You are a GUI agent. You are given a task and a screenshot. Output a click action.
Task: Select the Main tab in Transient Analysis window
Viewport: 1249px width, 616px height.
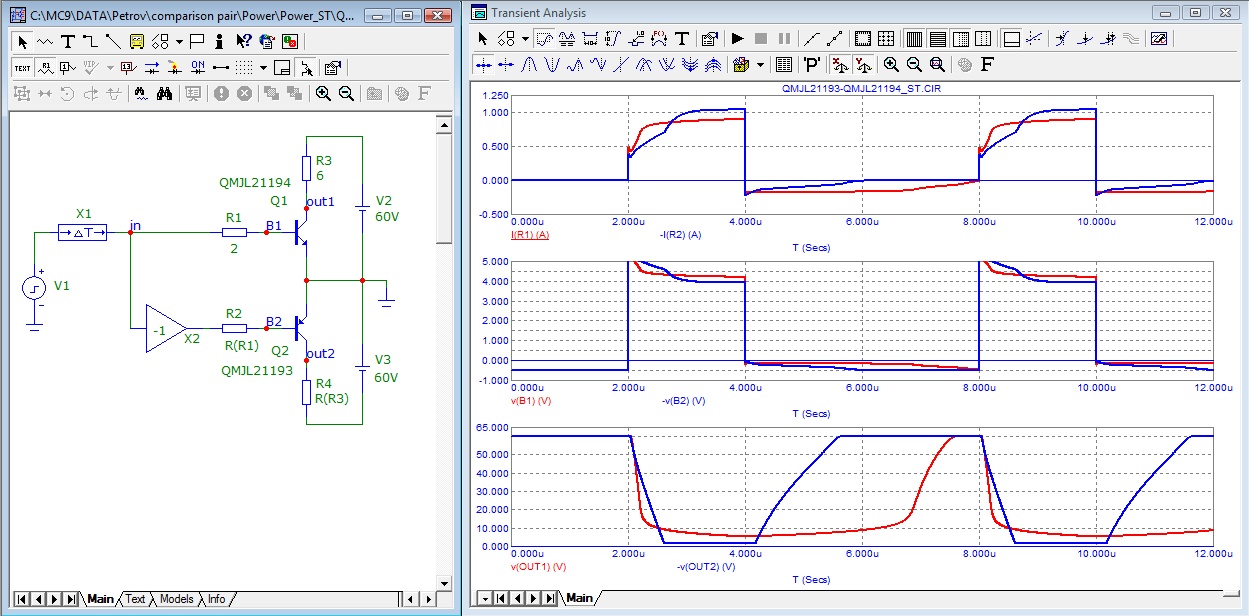coord(580,598)
